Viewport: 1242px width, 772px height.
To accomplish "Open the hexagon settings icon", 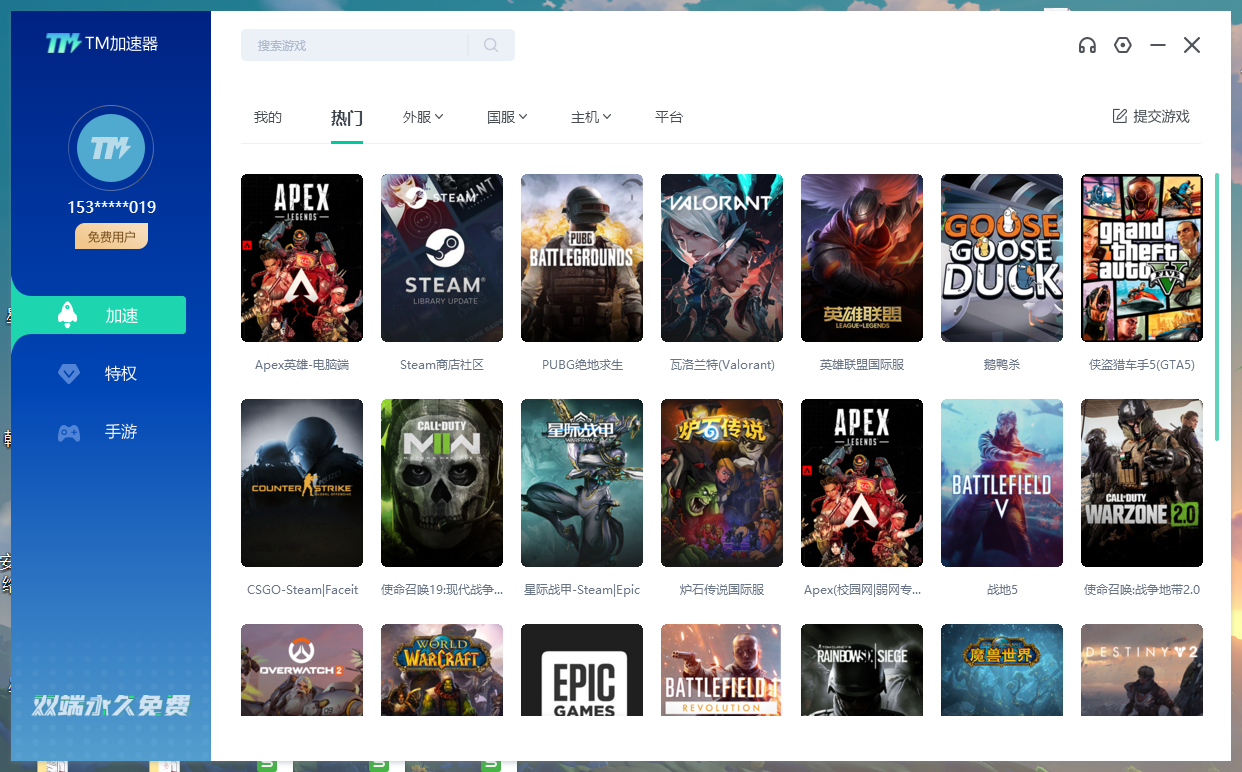I will pos(1123,45).
